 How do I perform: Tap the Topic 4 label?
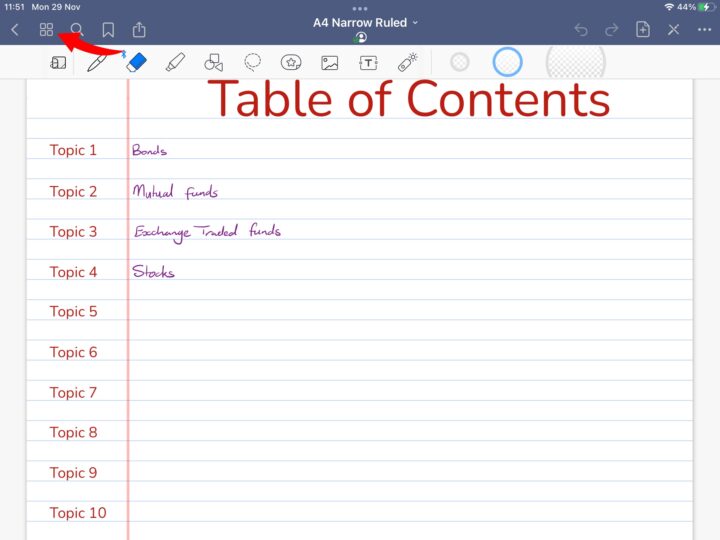tap(73, 272)
